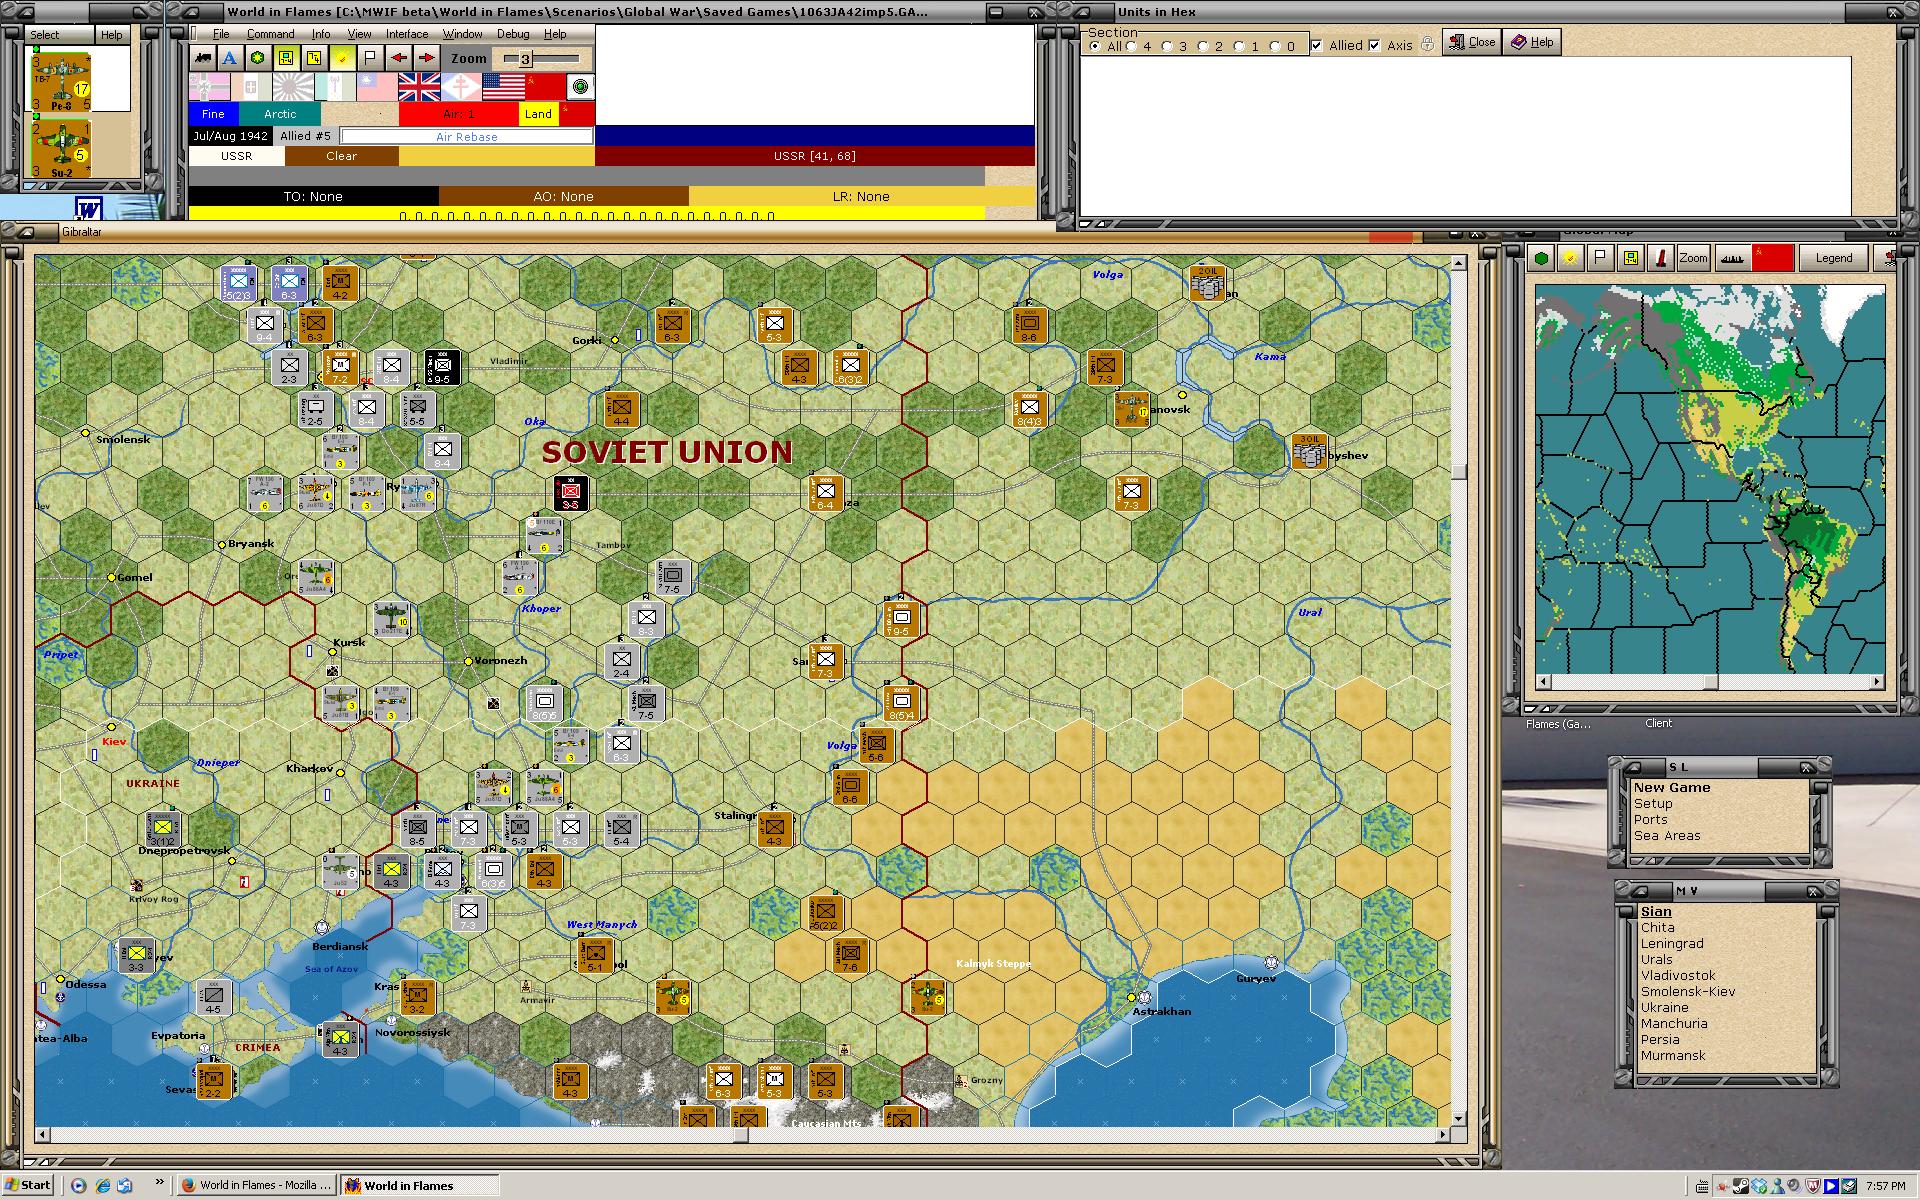Image resolution: width=1920 pixels, height=1200 pixels.
Task: Uncheck the Allied checkbox
Action: [x=1317, y=45]
